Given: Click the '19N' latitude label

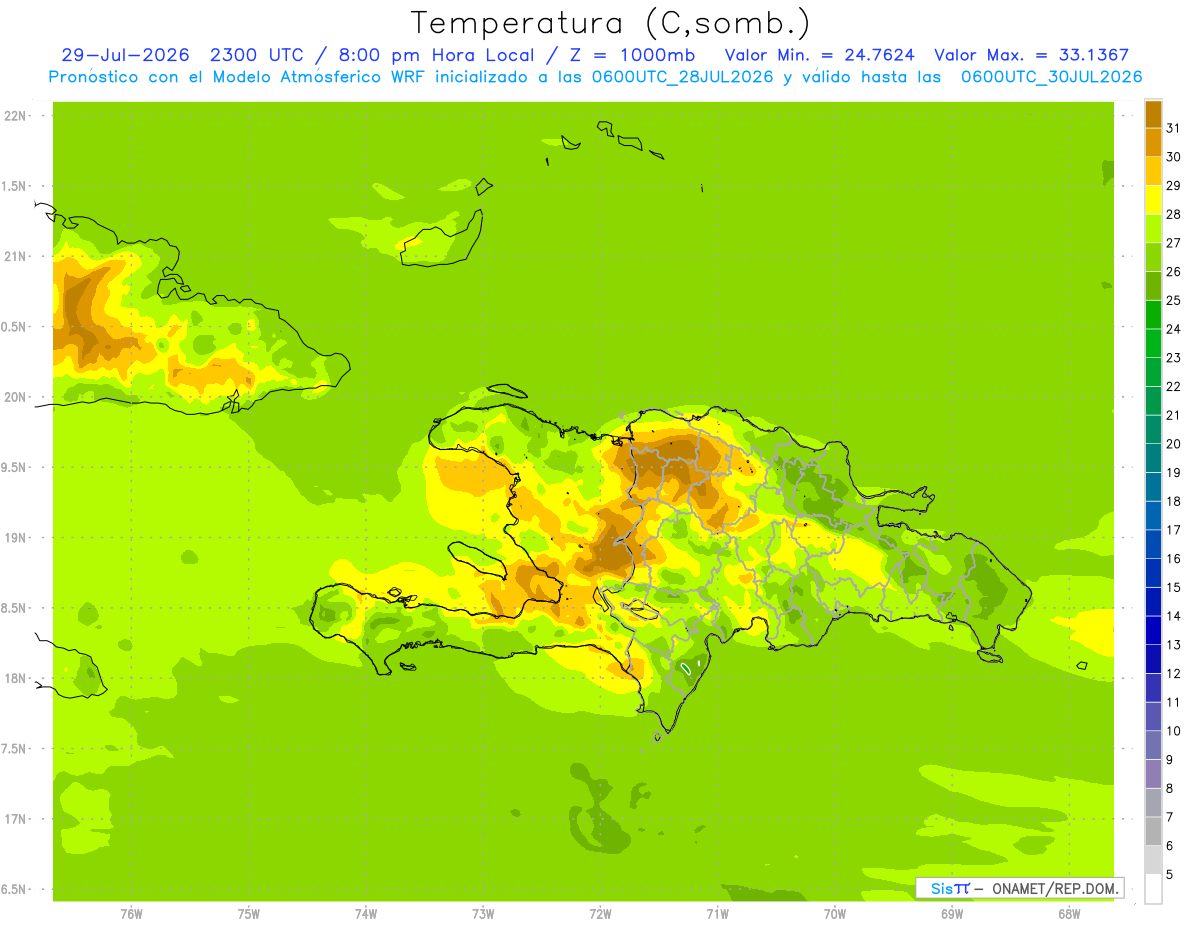Looking at the screenshot, I should pos(14,538).
